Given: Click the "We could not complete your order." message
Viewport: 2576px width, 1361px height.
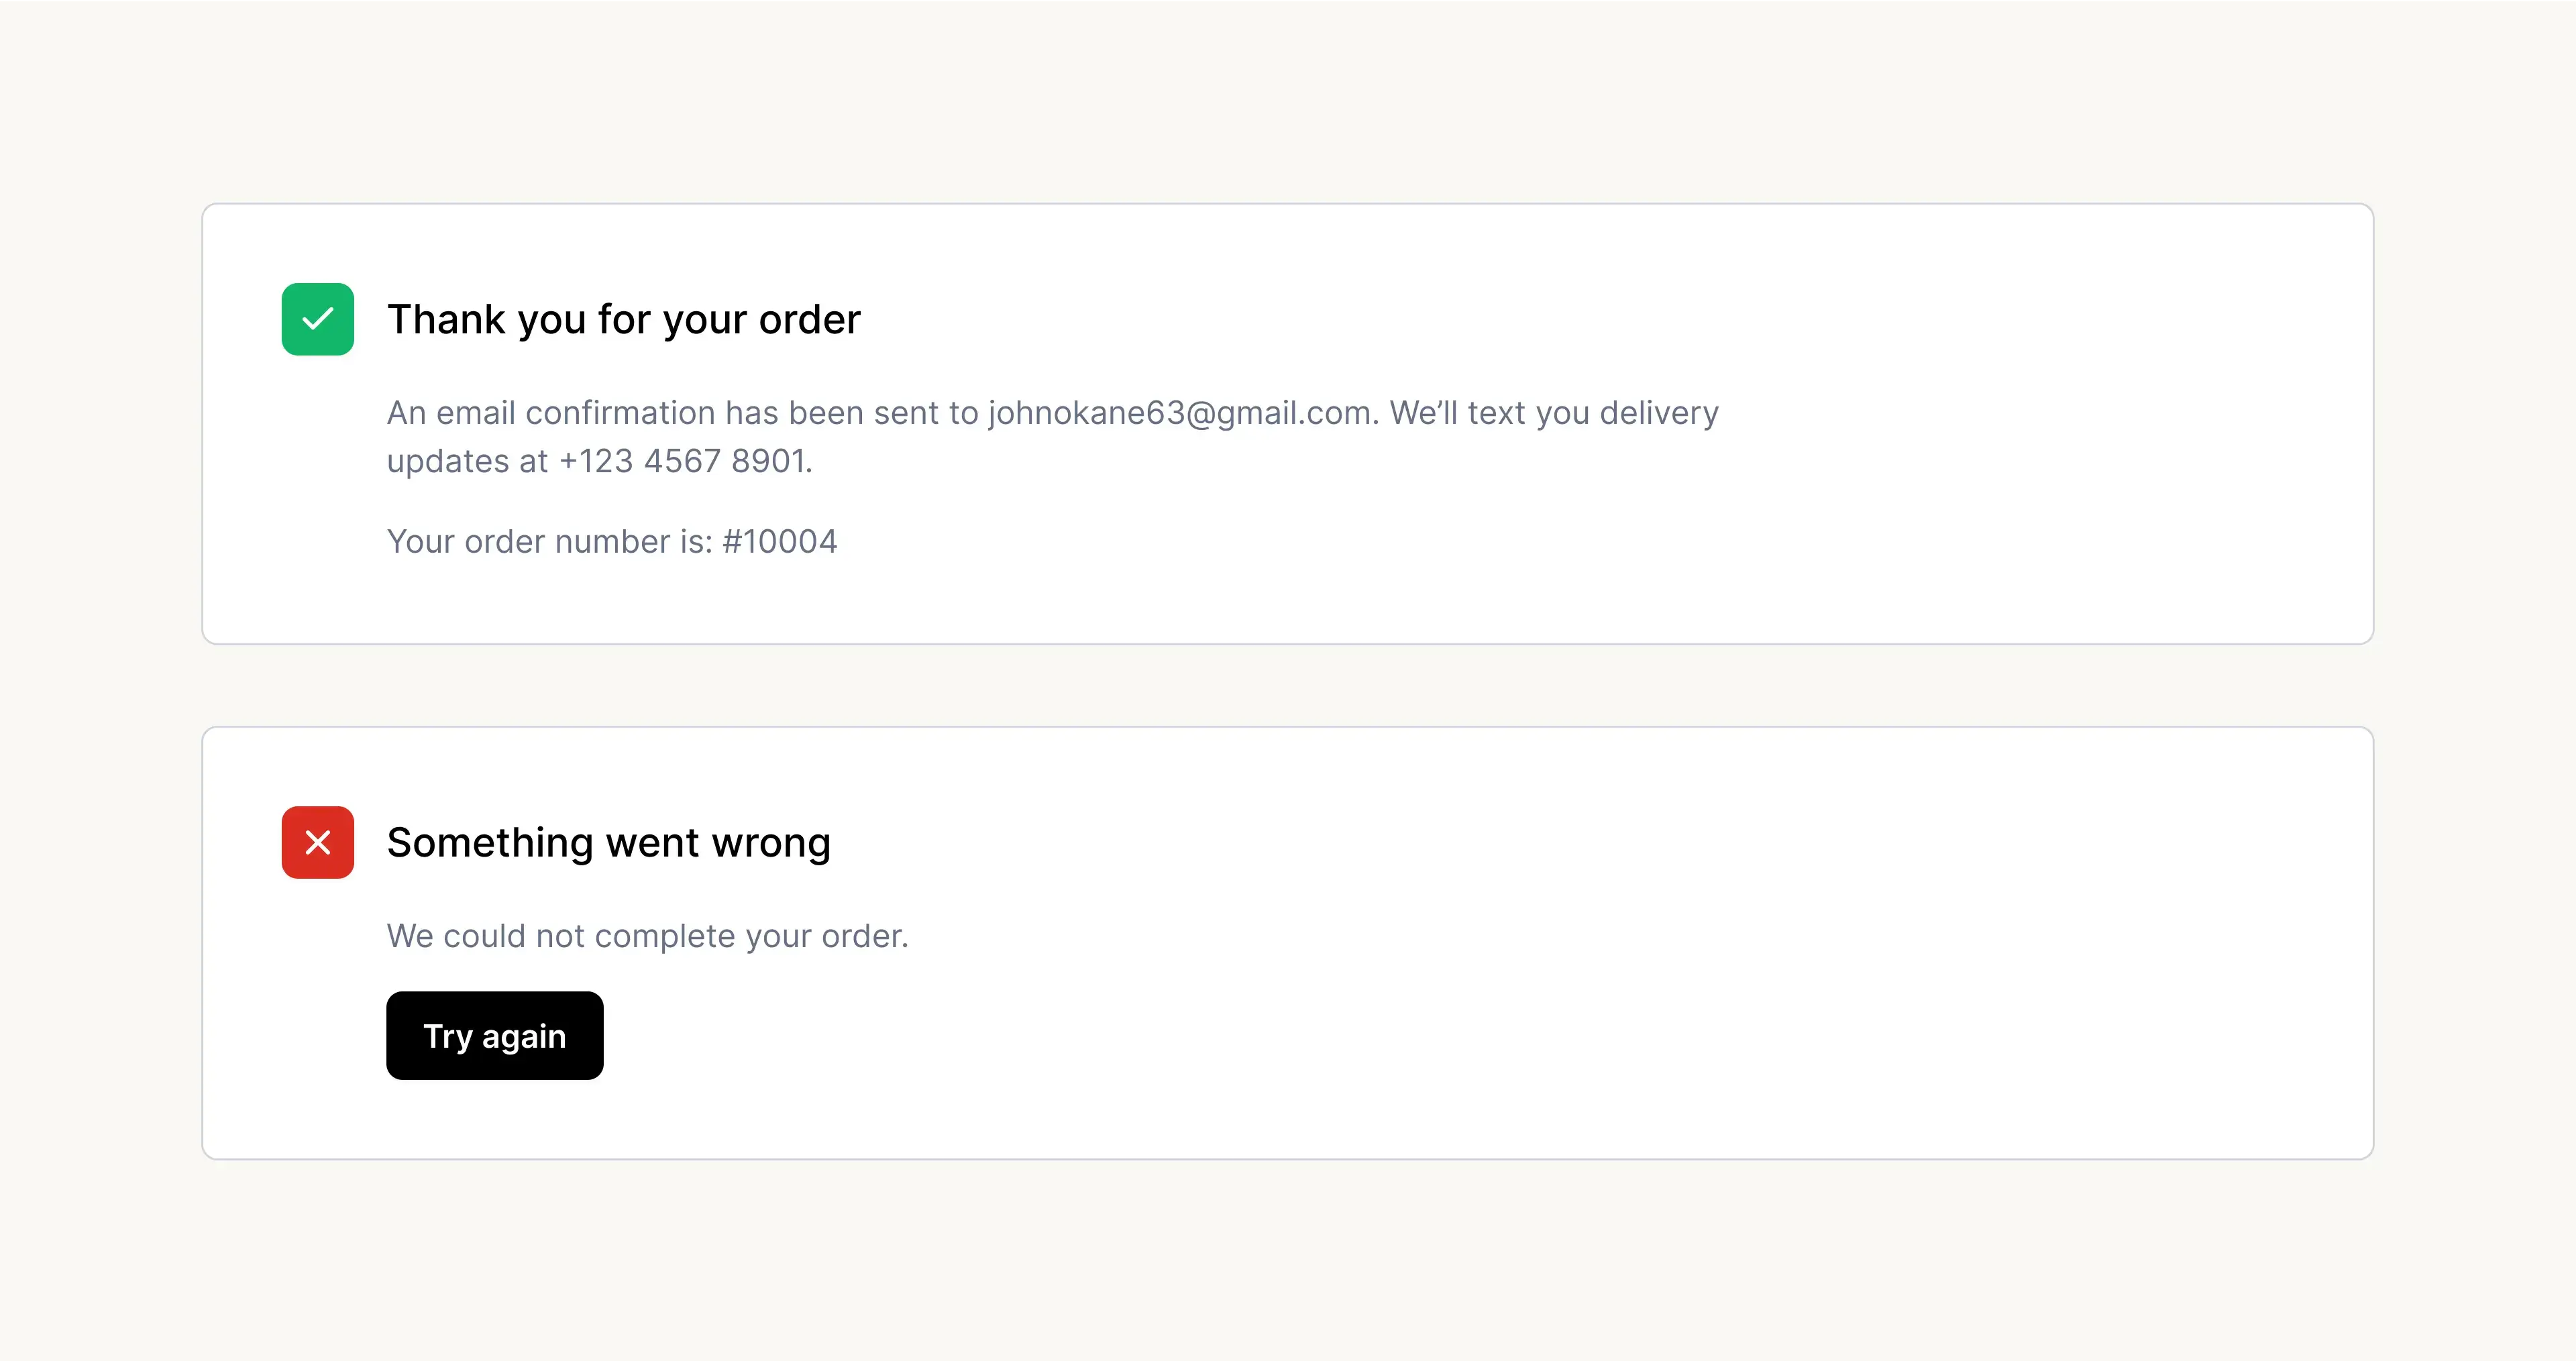Looking at the screenshot, I should coord(647,936).
